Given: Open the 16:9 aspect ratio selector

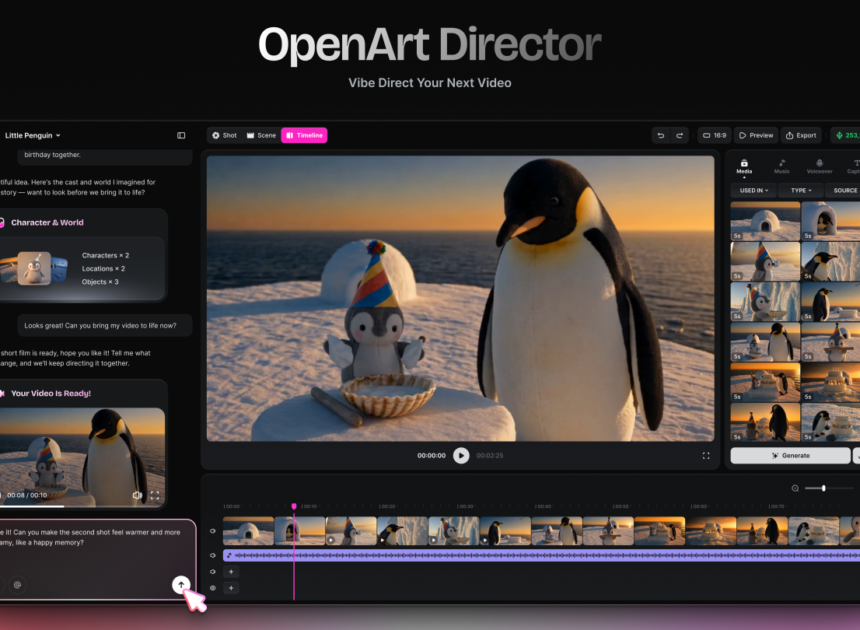Looking at the screenshot, I should [x=714, y=135].
